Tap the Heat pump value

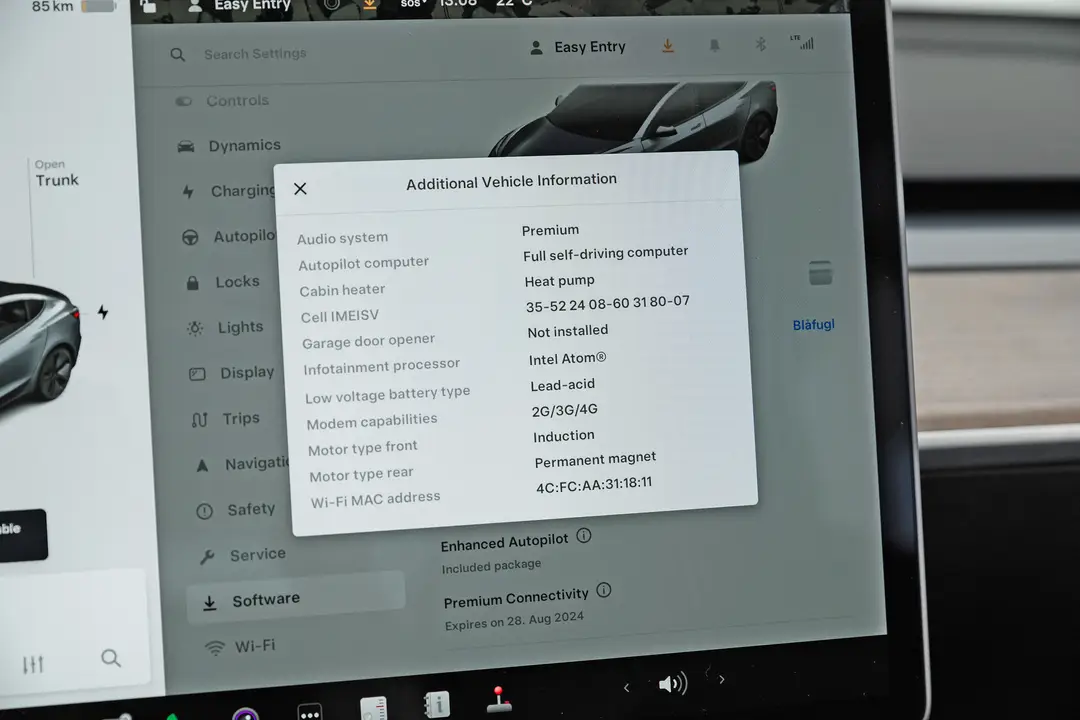[x=559, y=281]
